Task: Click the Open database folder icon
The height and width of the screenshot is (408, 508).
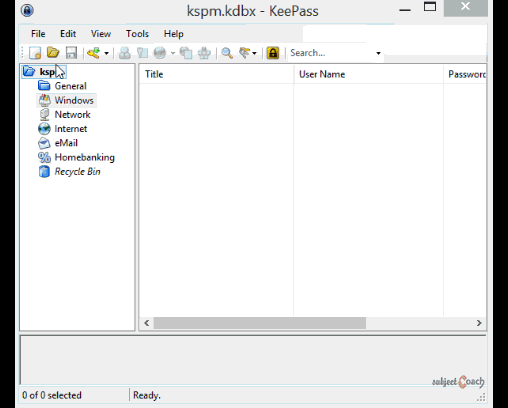Action: (x=53, y=53)
